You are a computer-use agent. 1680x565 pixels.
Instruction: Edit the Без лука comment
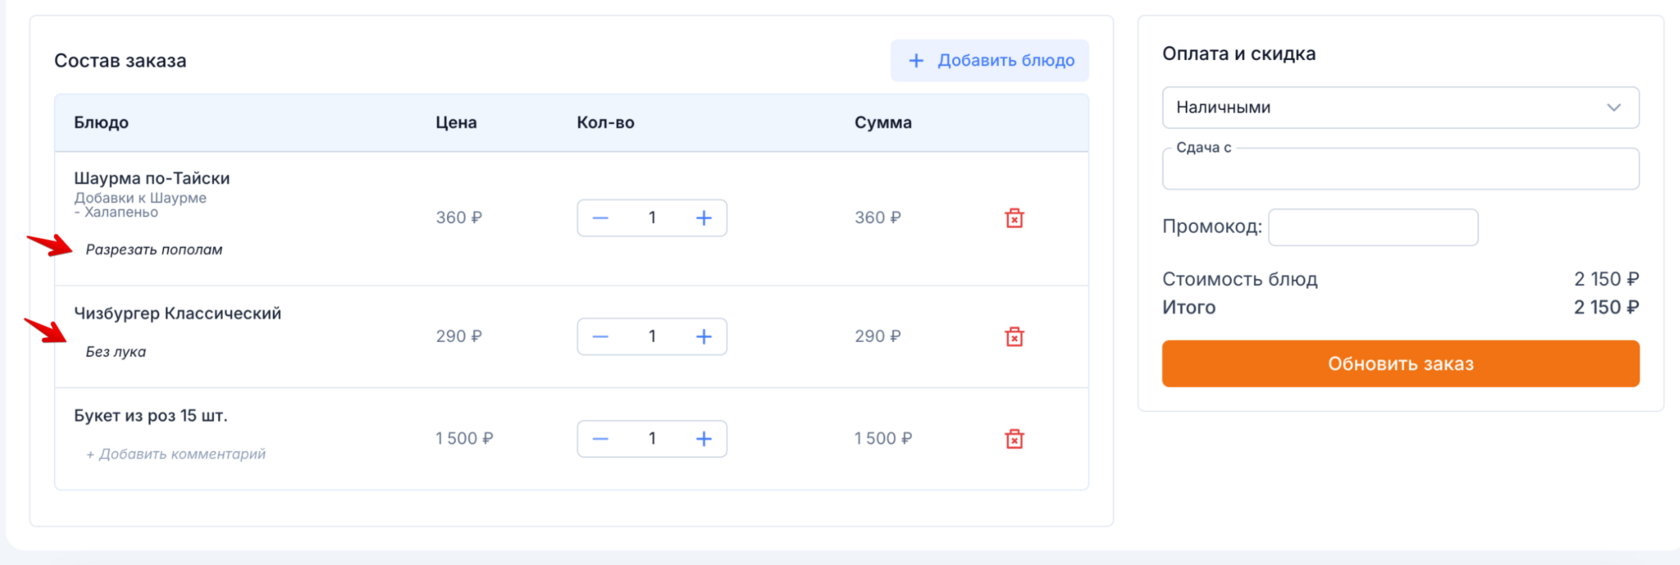click(116, 352)
